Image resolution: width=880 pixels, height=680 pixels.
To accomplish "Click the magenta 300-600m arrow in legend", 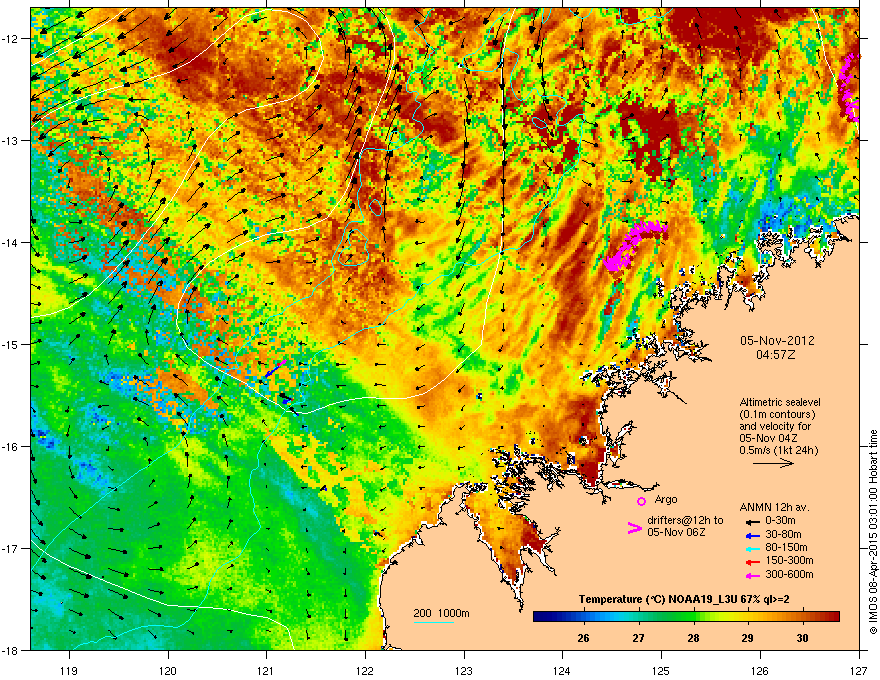I will point(752,575).
